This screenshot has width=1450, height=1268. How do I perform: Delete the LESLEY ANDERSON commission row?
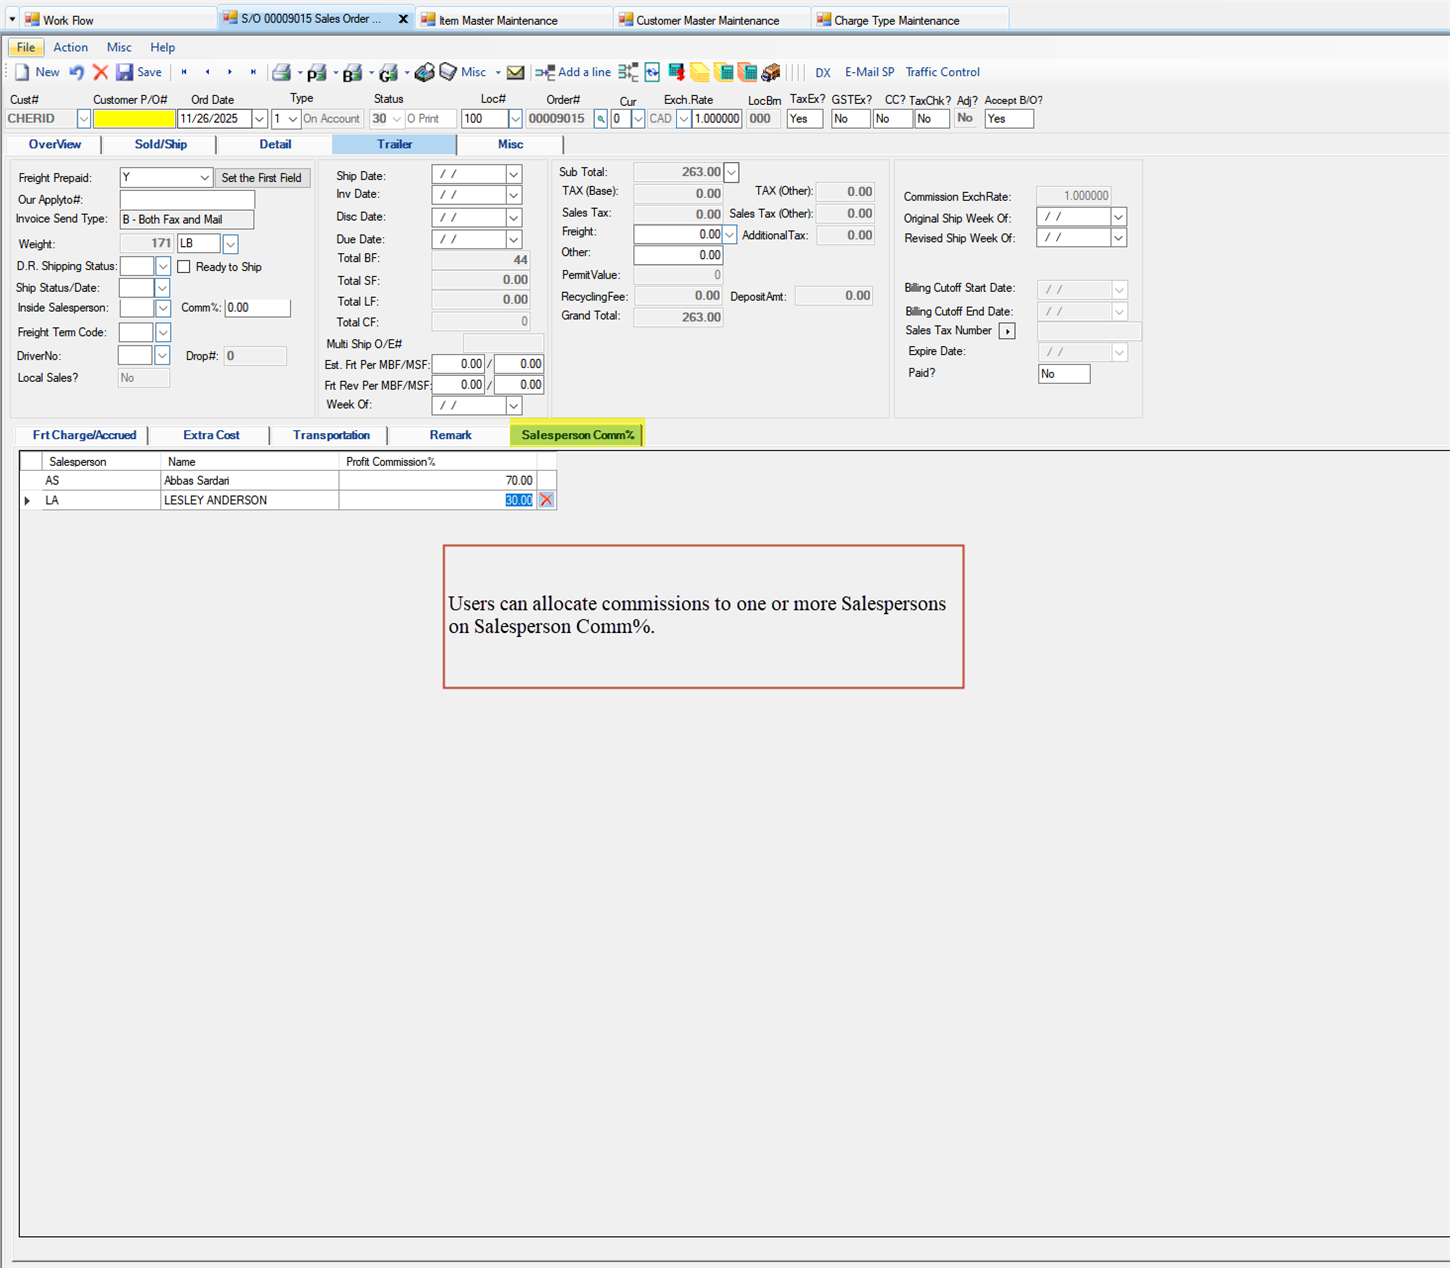point(546,500)
